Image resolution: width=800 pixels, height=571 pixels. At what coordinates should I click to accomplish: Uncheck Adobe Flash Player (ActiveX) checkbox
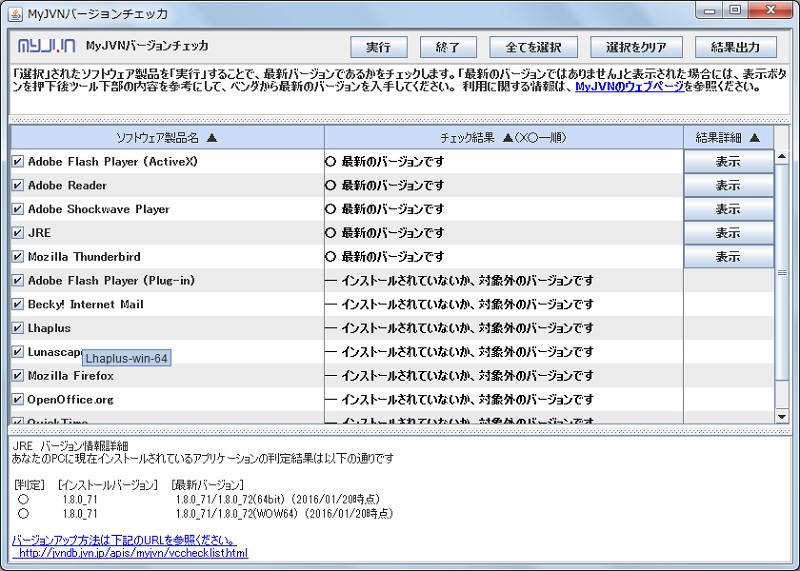point(18,162)
